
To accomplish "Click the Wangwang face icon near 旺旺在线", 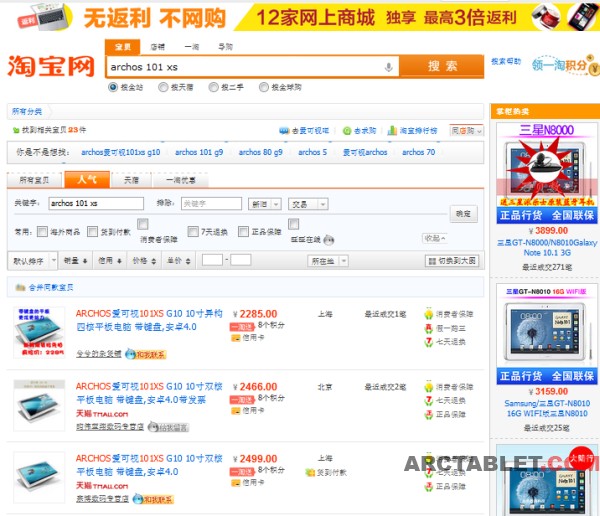I will (329, 240).
